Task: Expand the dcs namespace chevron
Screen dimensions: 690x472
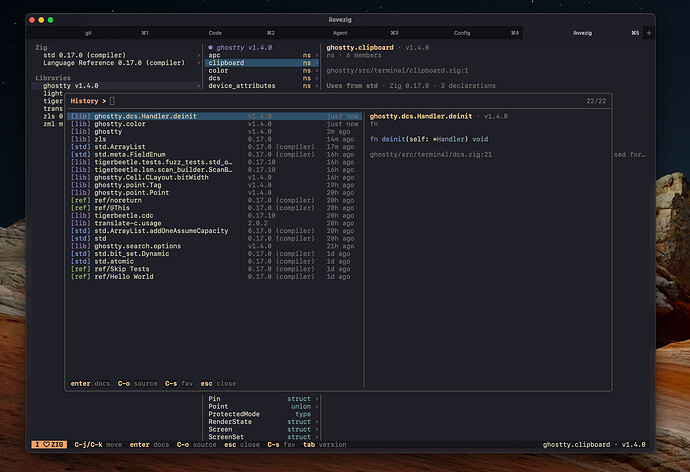Action: (x=316, y=78)
